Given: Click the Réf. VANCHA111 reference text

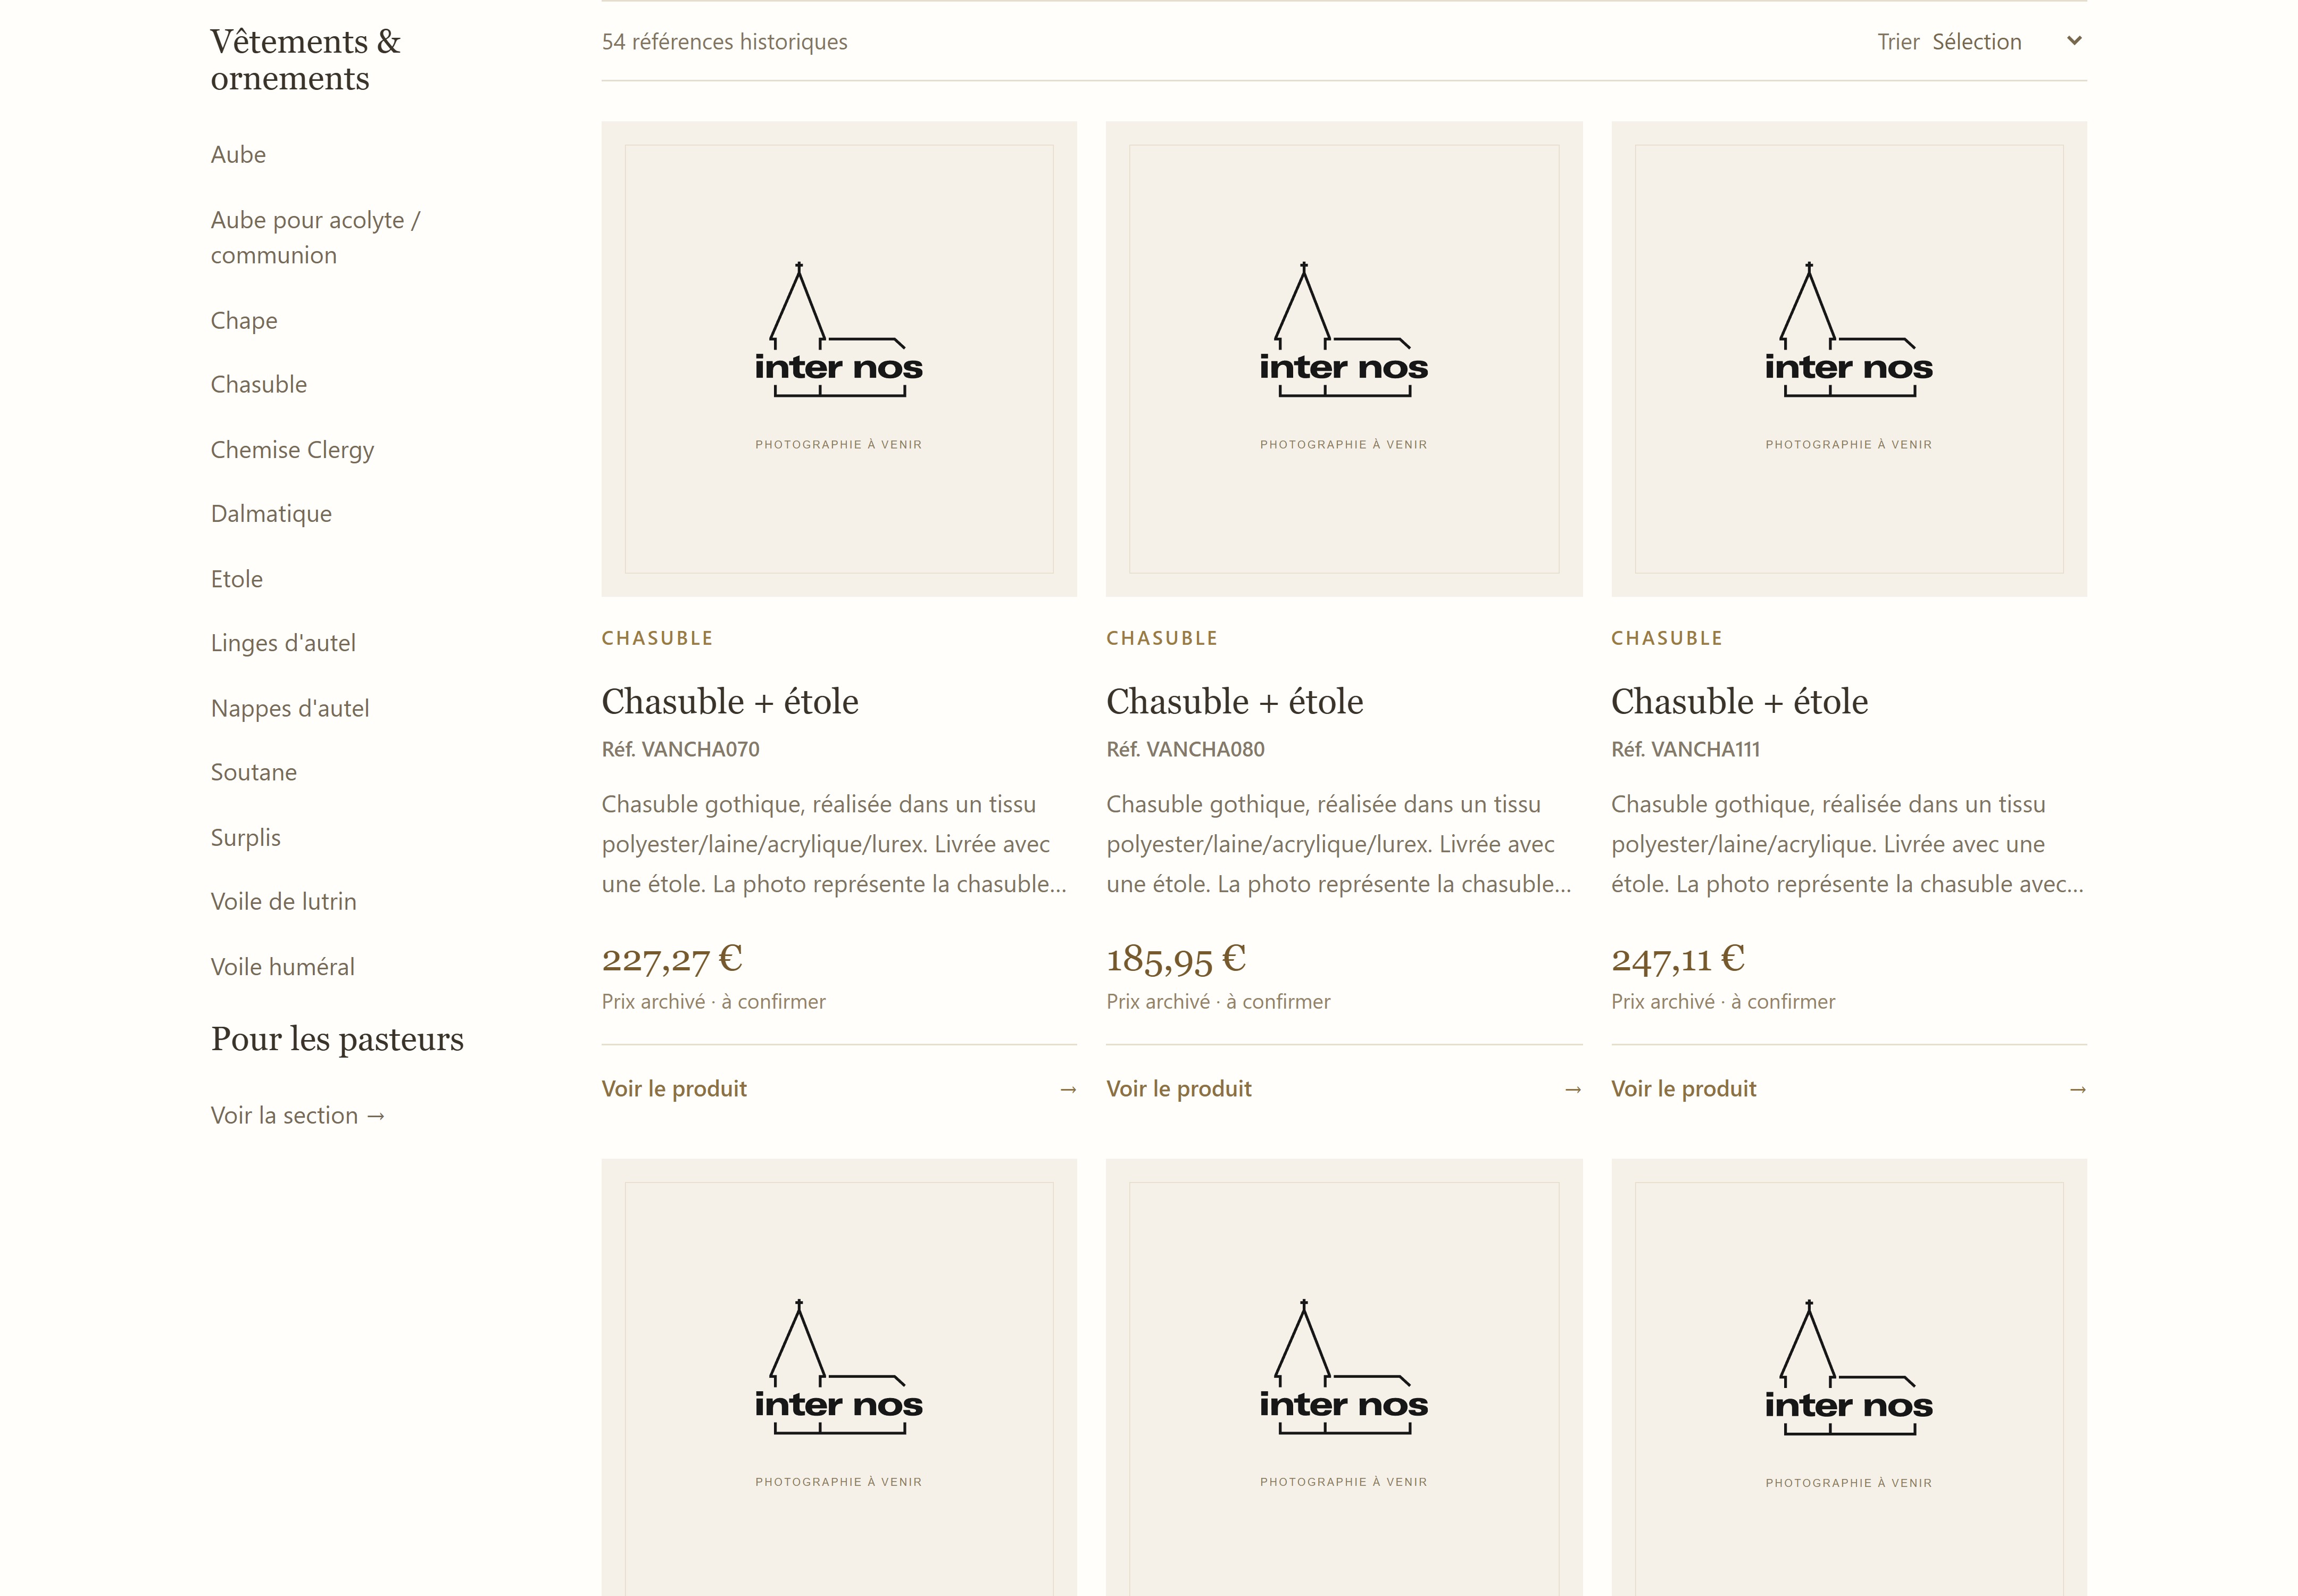Looking at the screenshot, I should [x=1686, y=749].
